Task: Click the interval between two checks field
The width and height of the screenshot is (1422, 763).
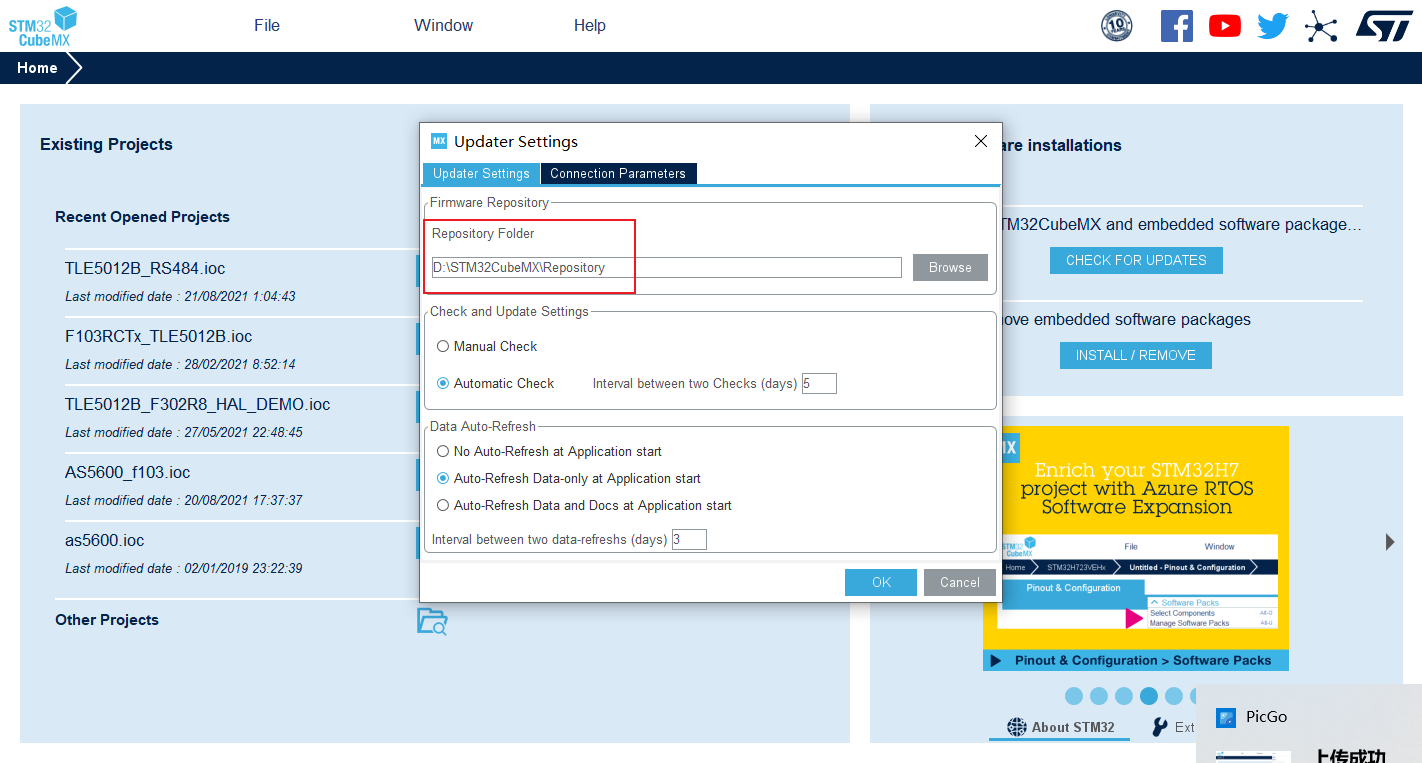Action: 819,384
